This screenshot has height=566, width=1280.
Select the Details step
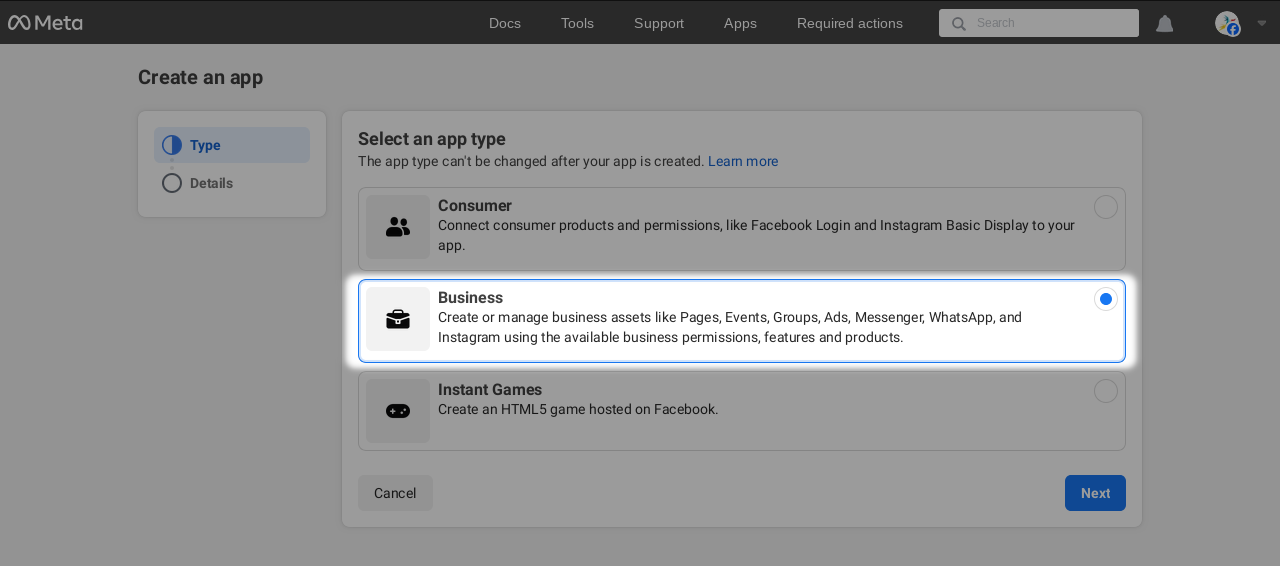tap(232, 183)
